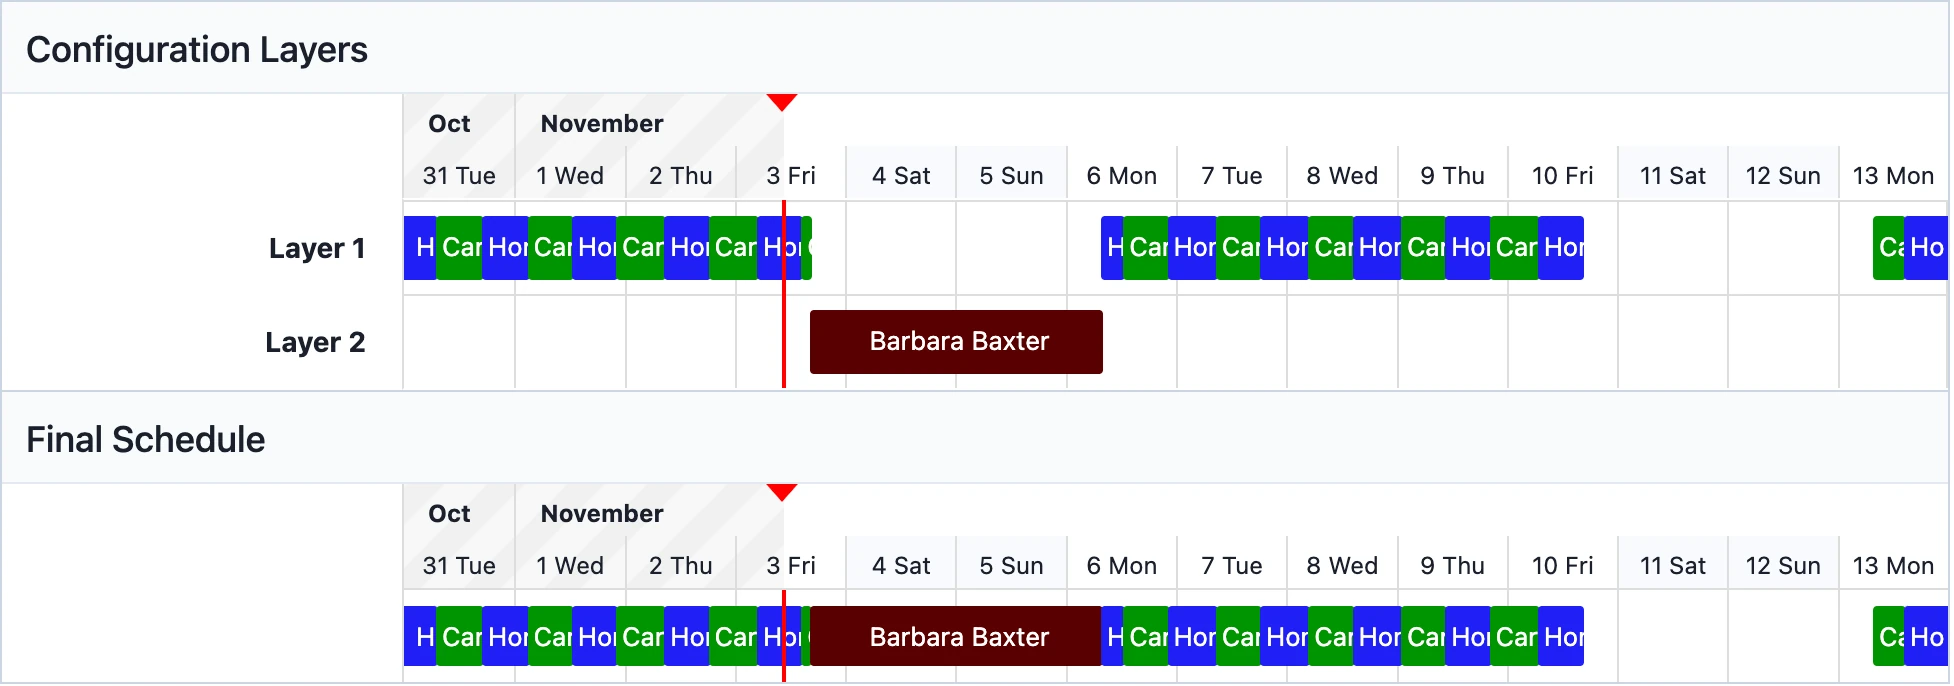
Task: Click last blue Ho shift in Layer 1
Action: [x=1927, y=248]
